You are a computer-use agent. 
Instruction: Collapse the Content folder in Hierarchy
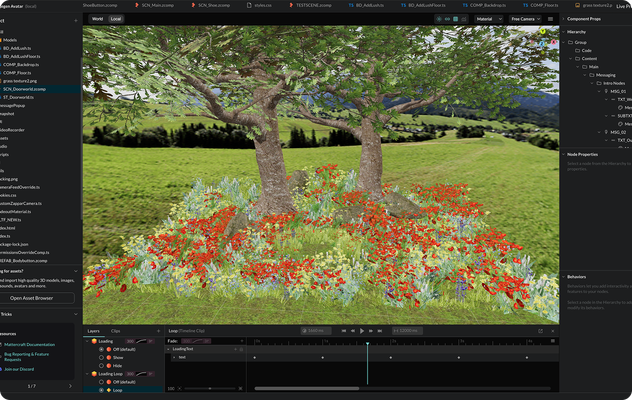pyautogui.click(x=571, y=58)
